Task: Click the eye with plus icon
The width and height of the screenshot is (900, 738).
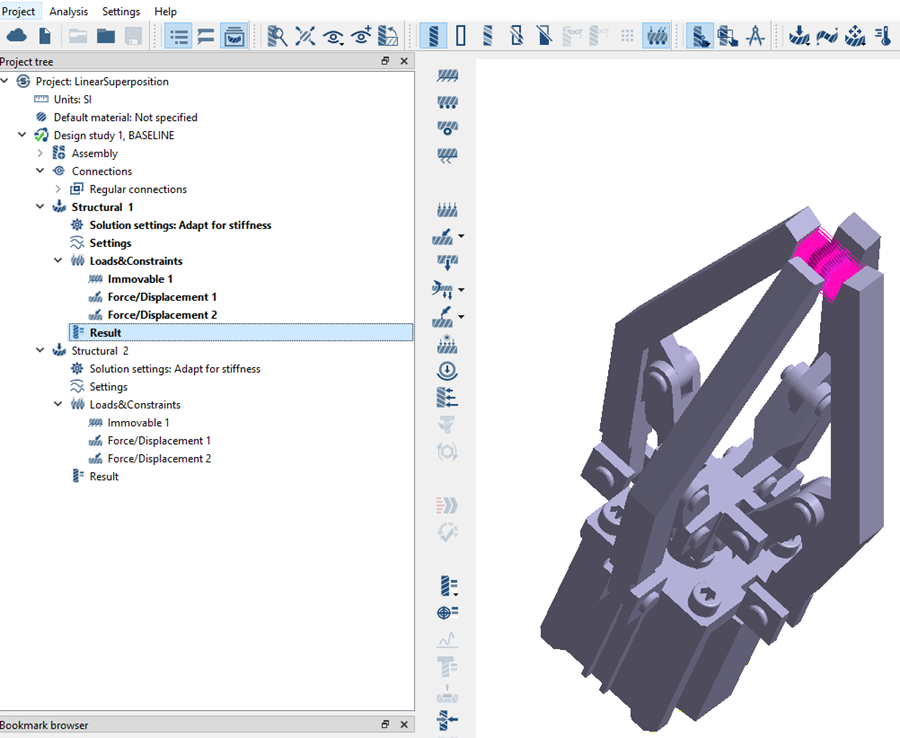Action: pyautogui.click(x=361, y=37)
